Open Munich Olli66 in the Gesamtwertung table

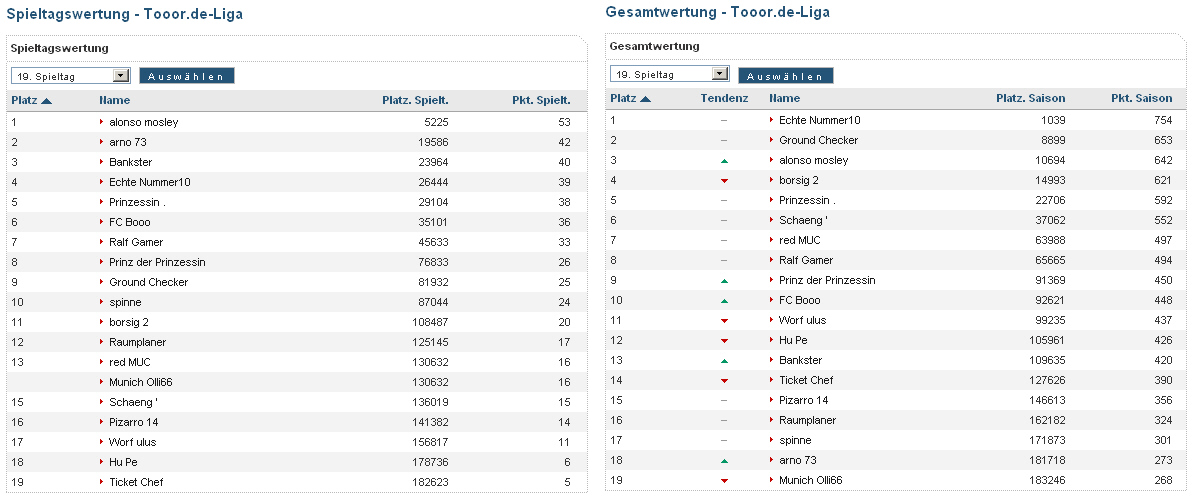pyautogui.click(x=810, y=480)
